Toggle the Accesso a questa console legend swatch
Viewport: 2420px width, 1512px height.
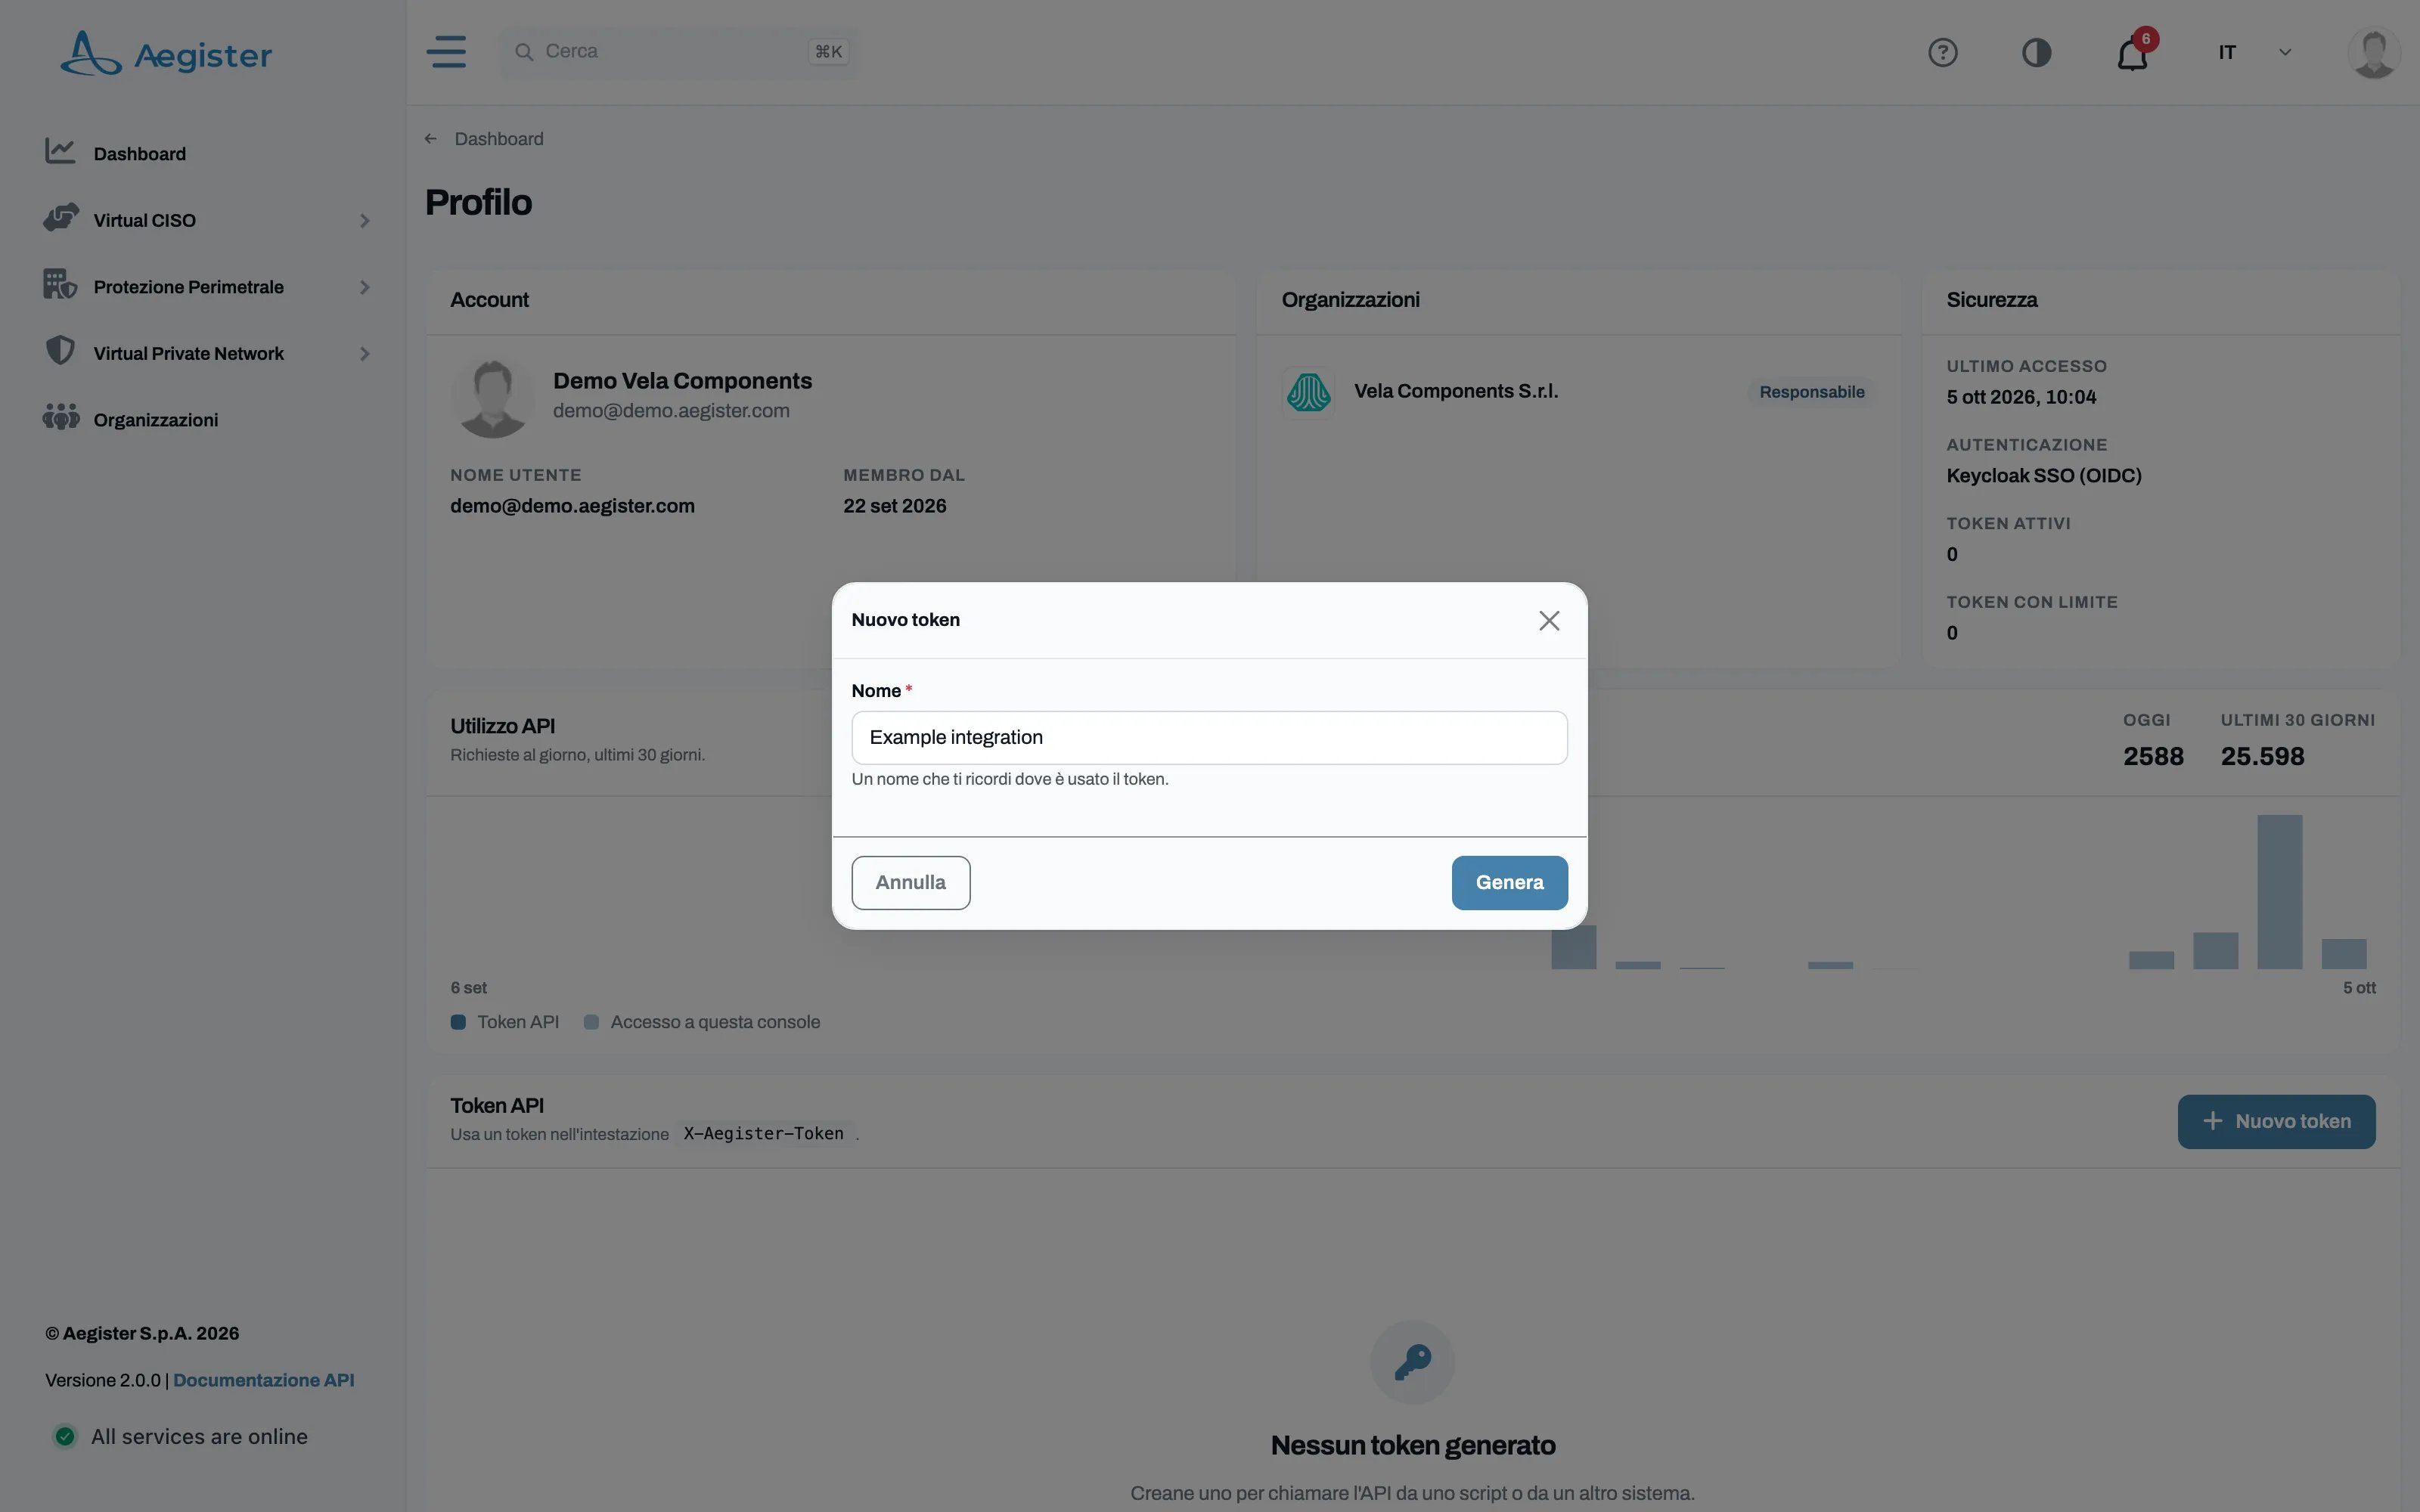click(x=591, y=1022)
